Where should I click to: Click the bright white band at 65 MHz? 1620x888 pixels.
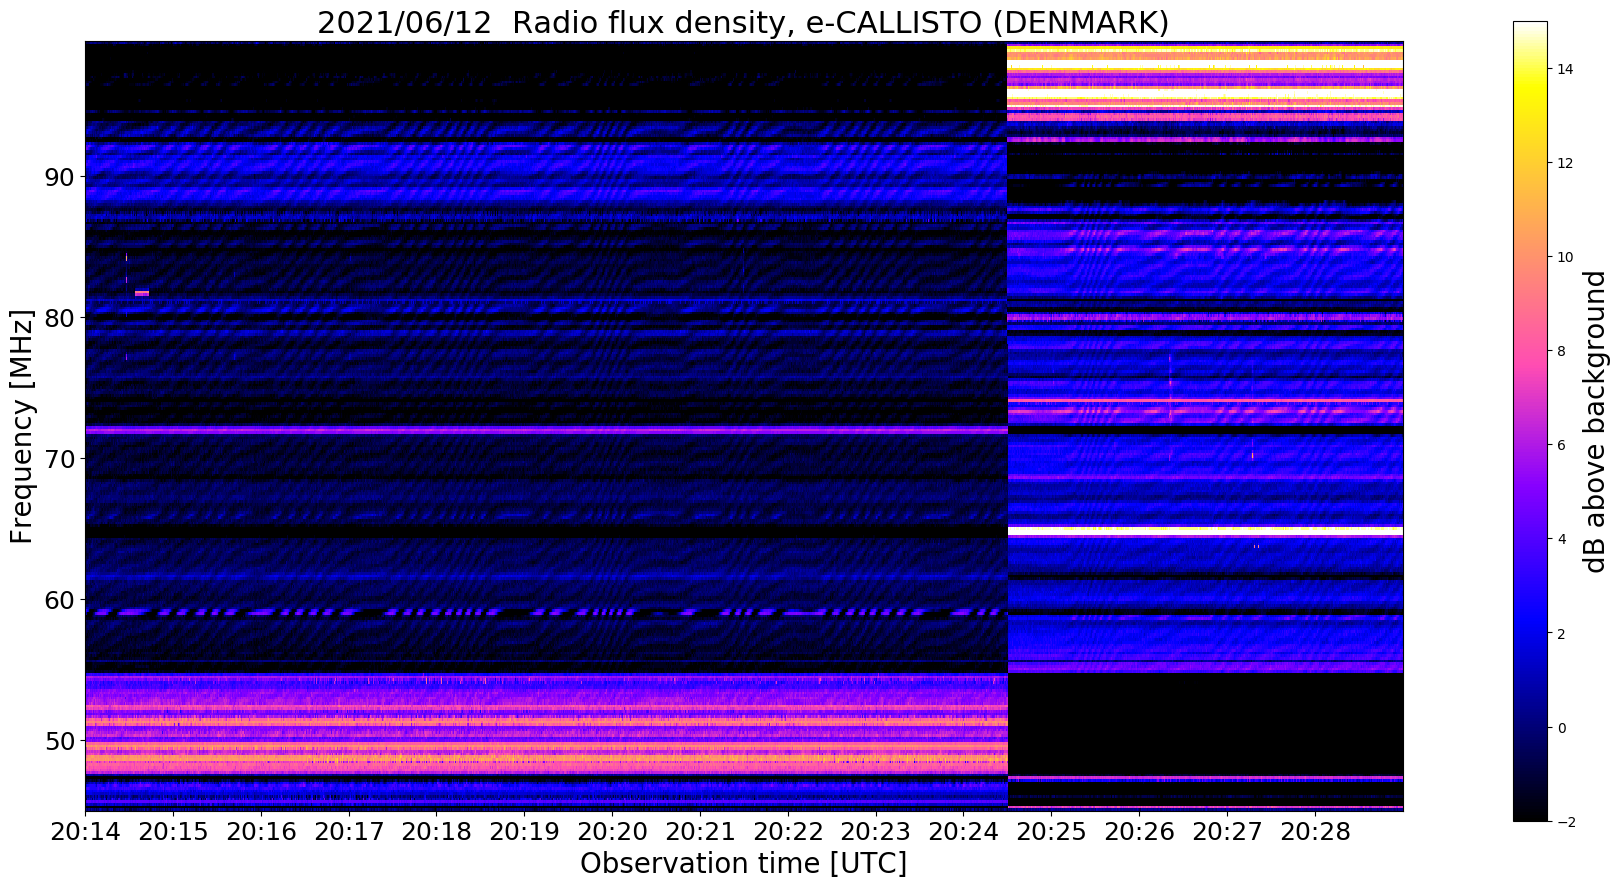click(x=1205, y=531)
